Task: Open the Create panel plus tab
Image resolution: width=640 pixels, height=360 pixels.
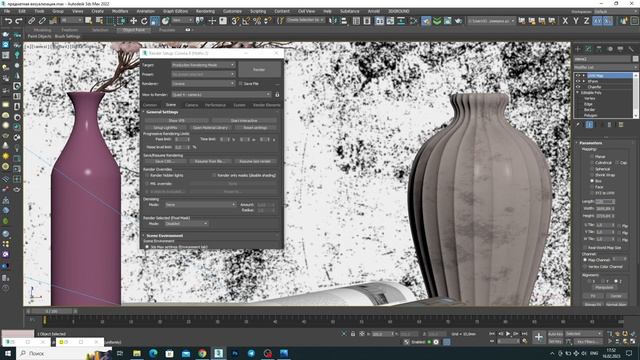Action: click(x=578, y=49)
